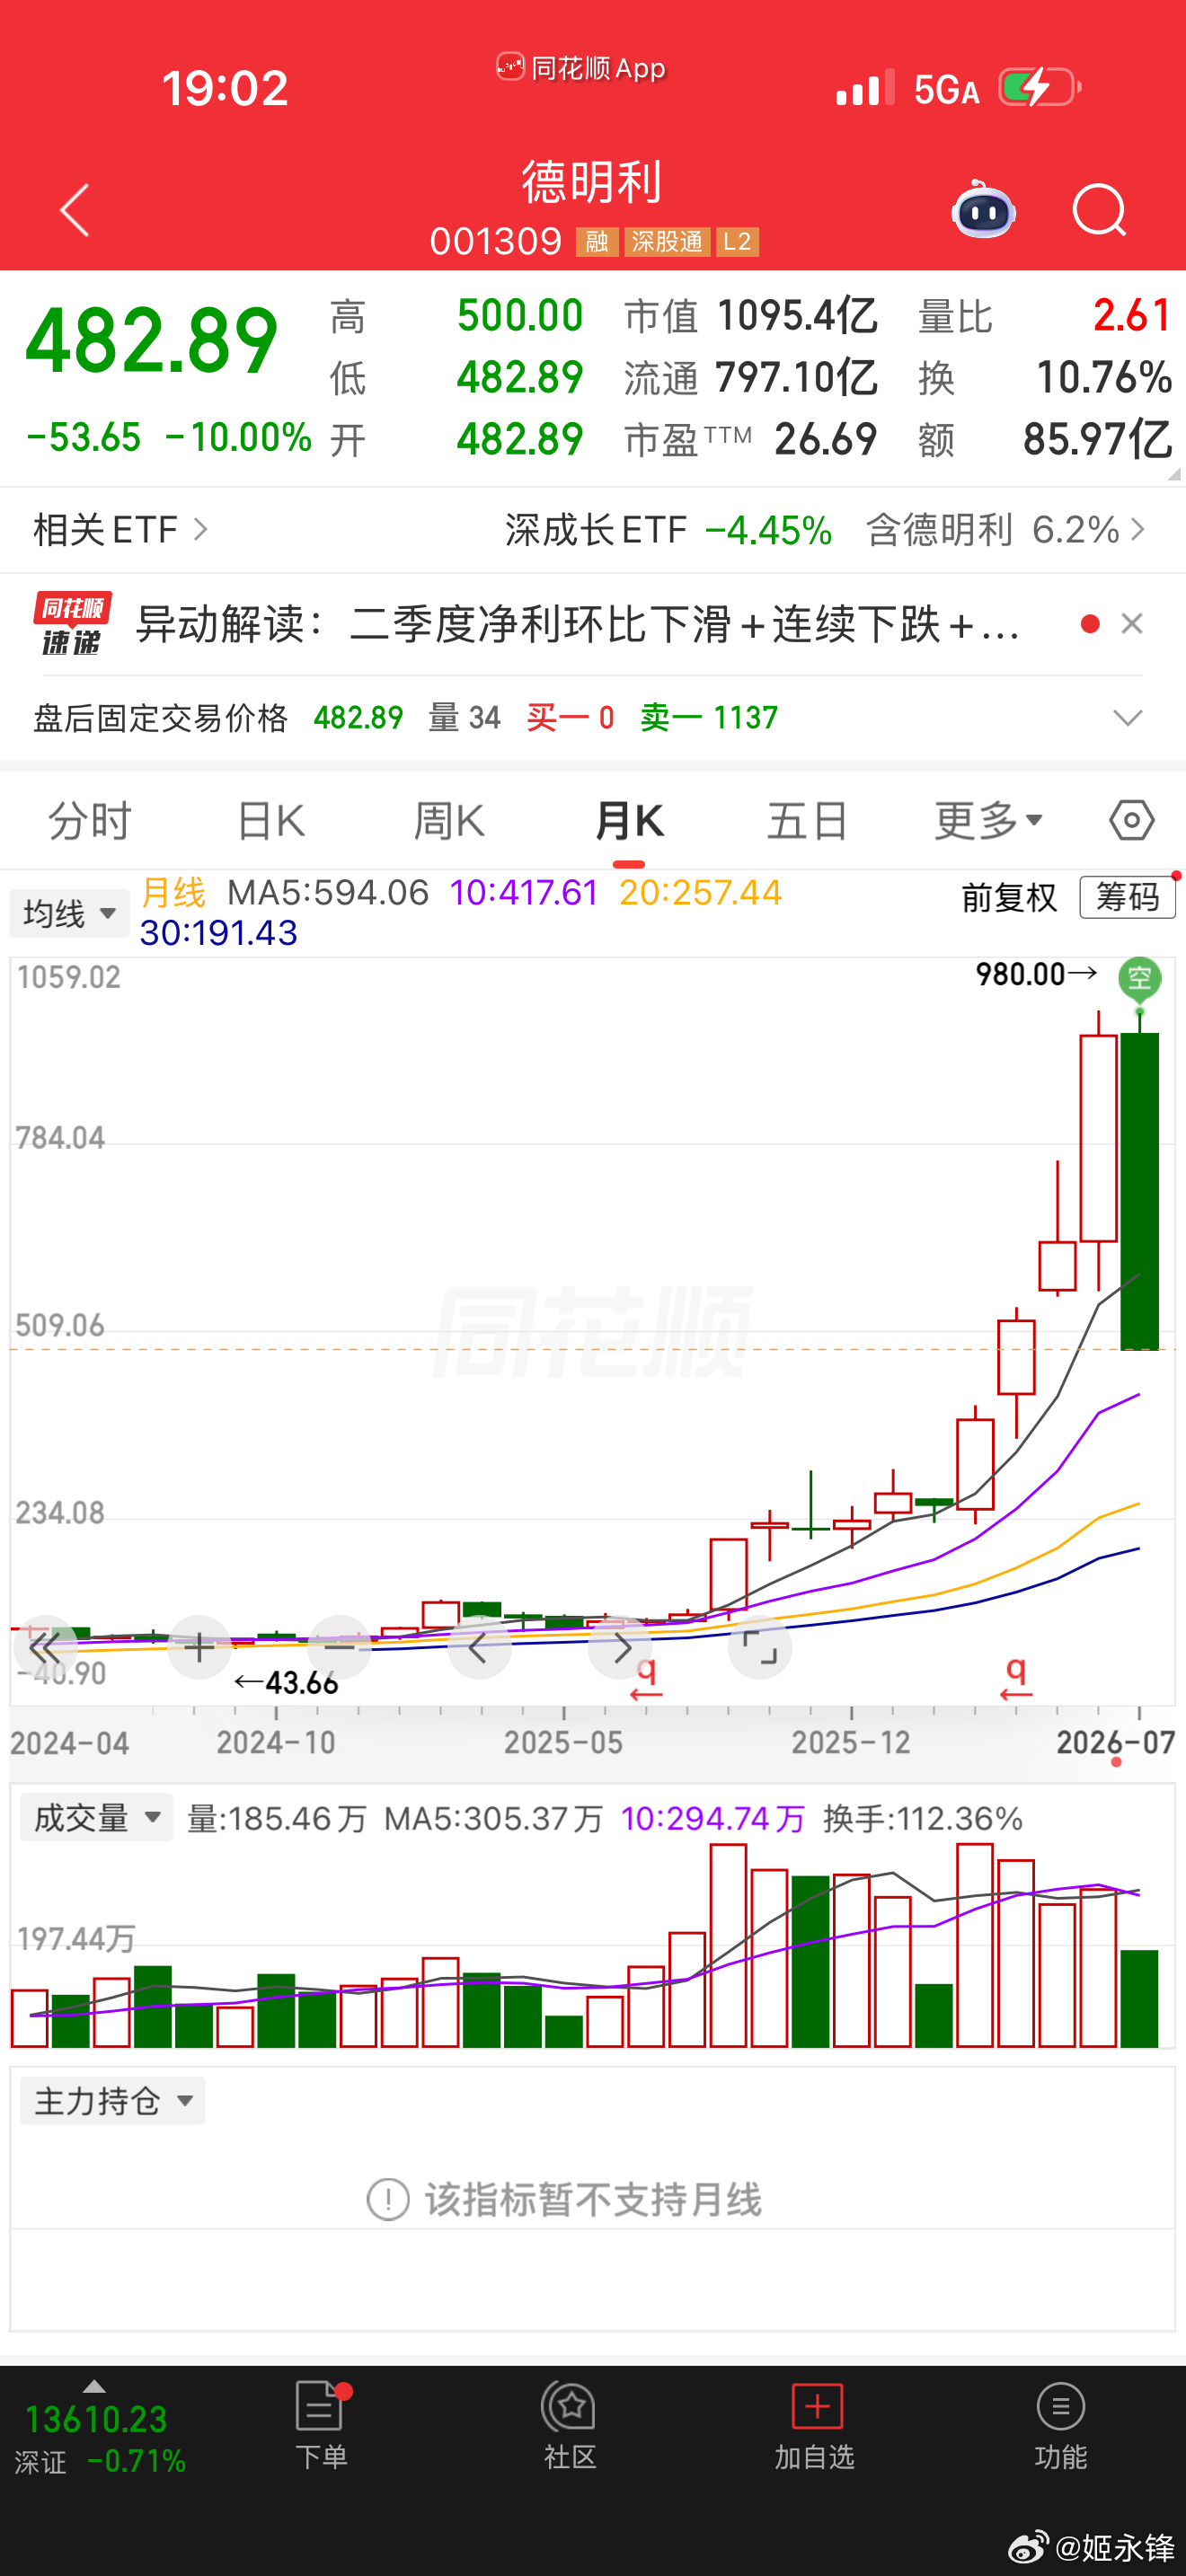
Task: Open the chart settings hexagon icon
Action: [x=1132, y=821]
